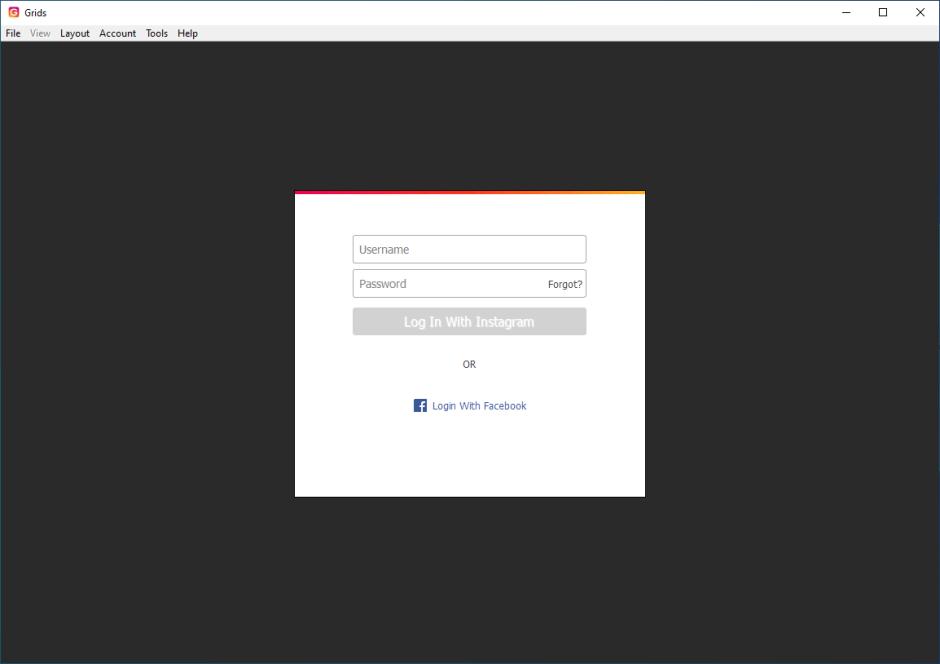Click the Facebook logo icon
This screenshot has height=664, width=940.
(x=420, y=406)
